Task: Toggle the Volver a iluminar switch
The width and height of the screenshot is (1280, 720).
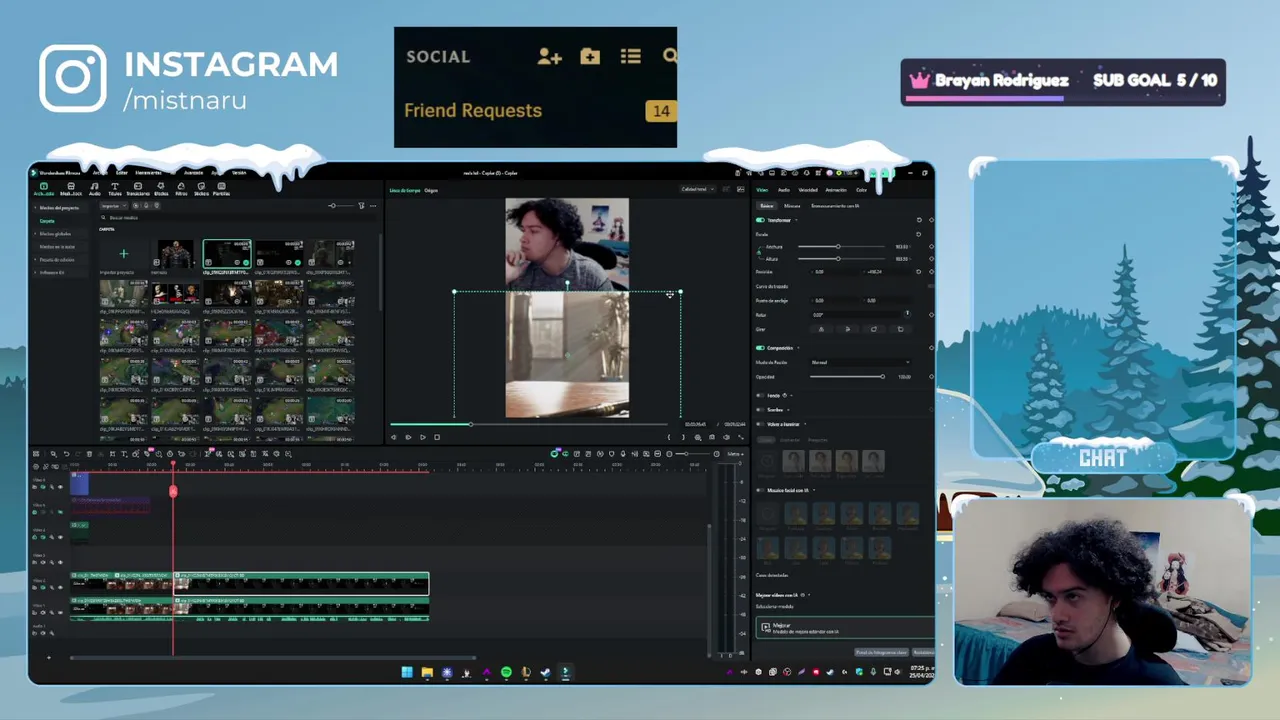Action: coord(760,424)
